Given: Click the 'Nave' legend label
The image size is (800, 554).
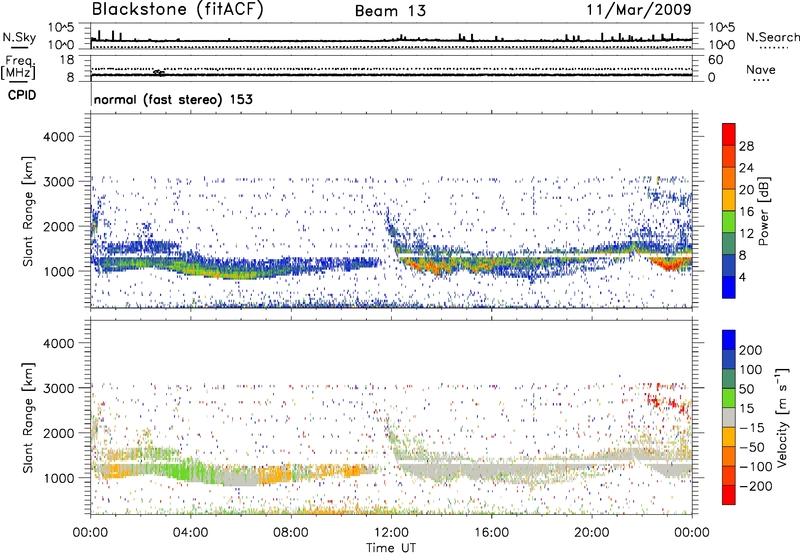Looking at the screenshot, I should (761, 69).
